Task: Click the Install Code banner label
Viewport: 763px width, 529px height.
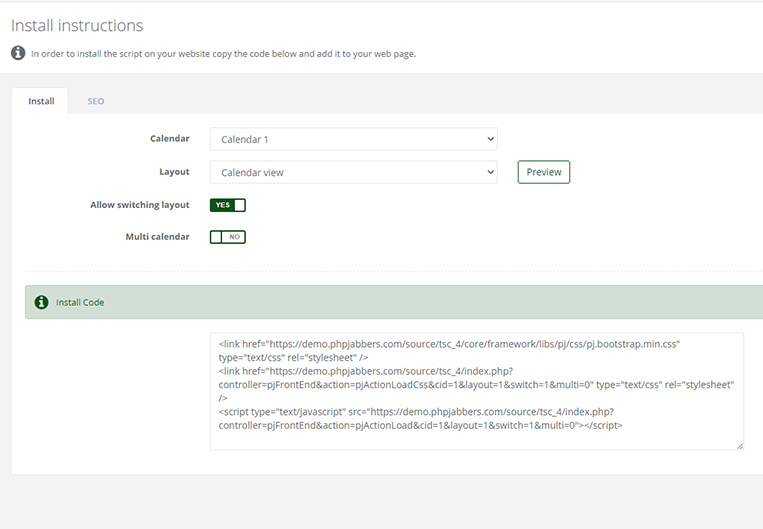Action: coord(80,302)
